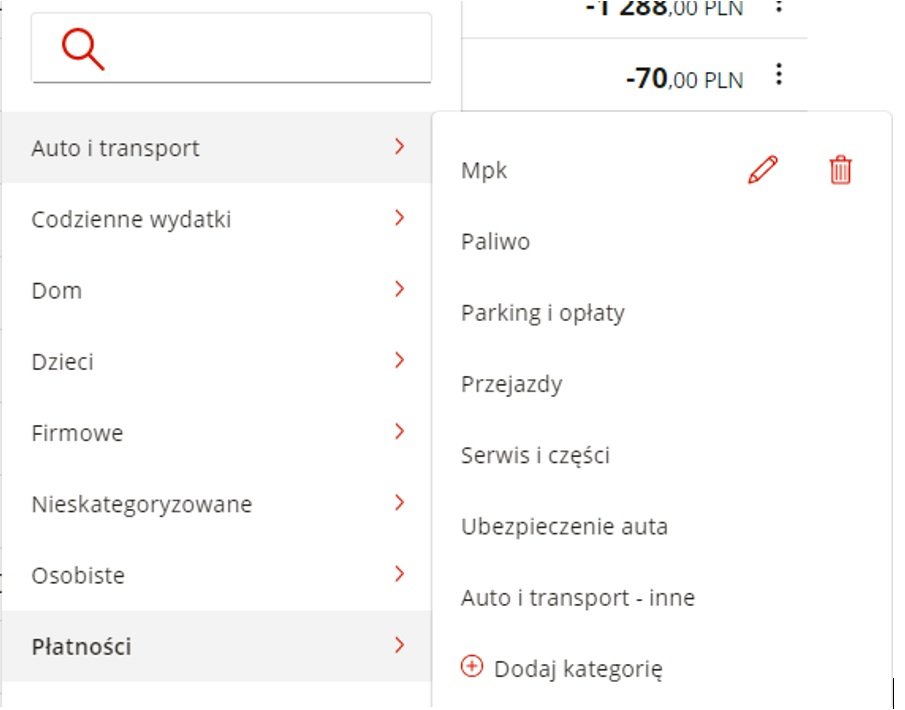
Task: Click the red magnifying glass search icon
Action: coord(83,49)
